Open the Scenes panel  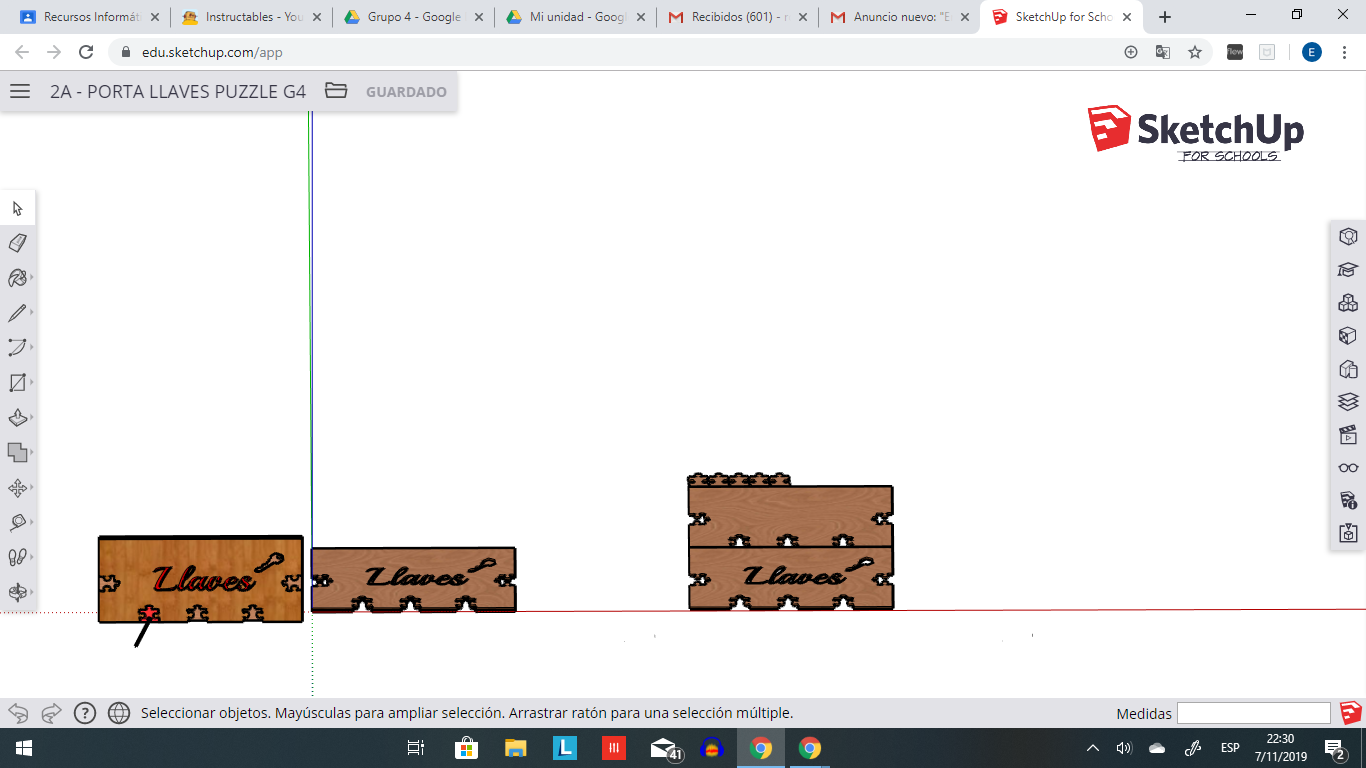(x=1348, y=435)
